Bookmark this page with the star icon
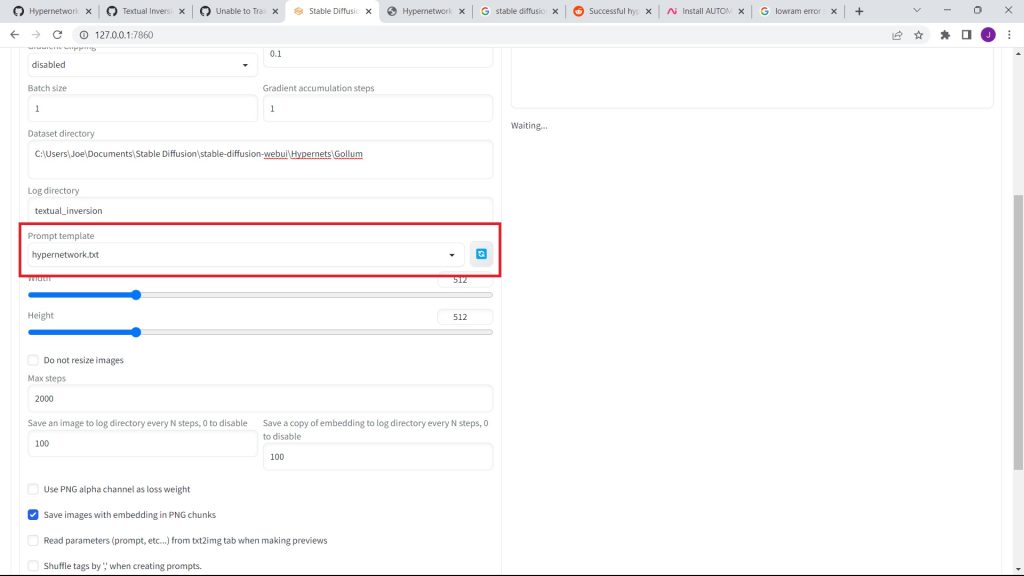This screenshot has width=1024, height=576. click(918, 35)
